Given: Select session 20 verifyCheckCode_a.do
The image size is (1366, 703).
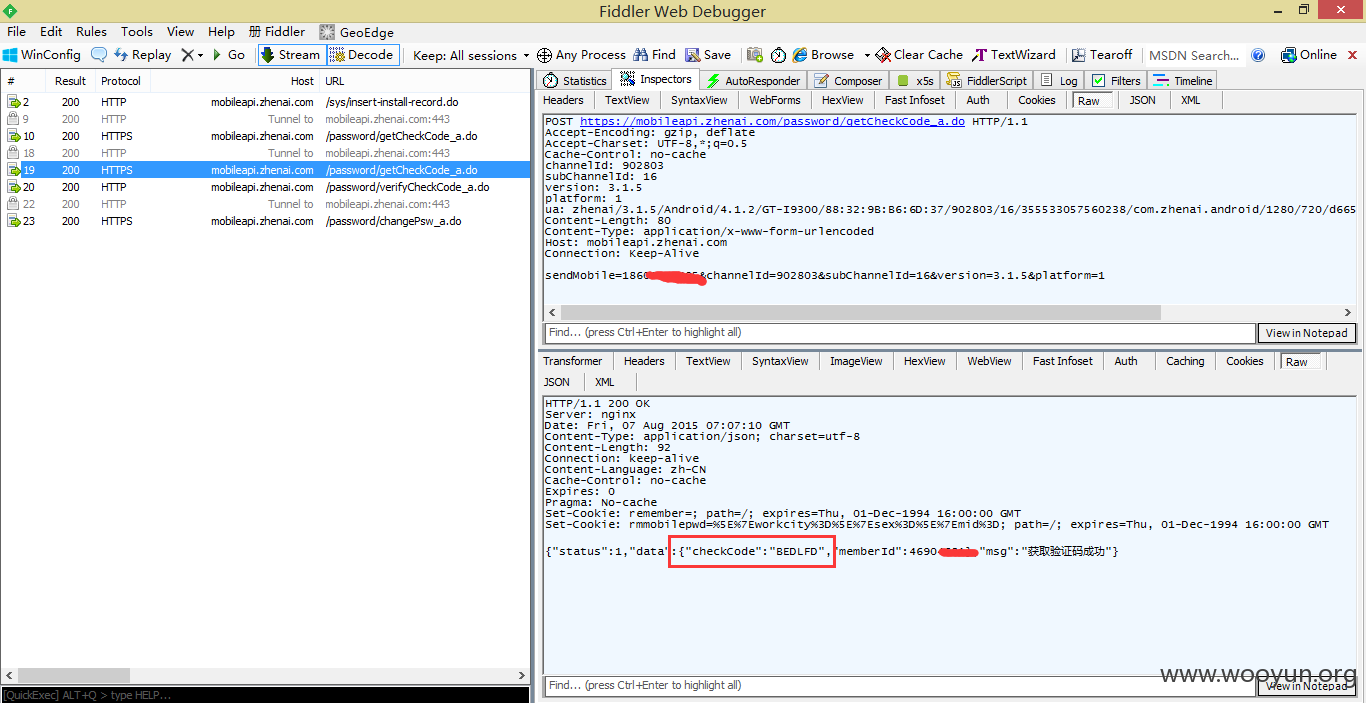Looking at the screenshot, I should coord(265,187).
